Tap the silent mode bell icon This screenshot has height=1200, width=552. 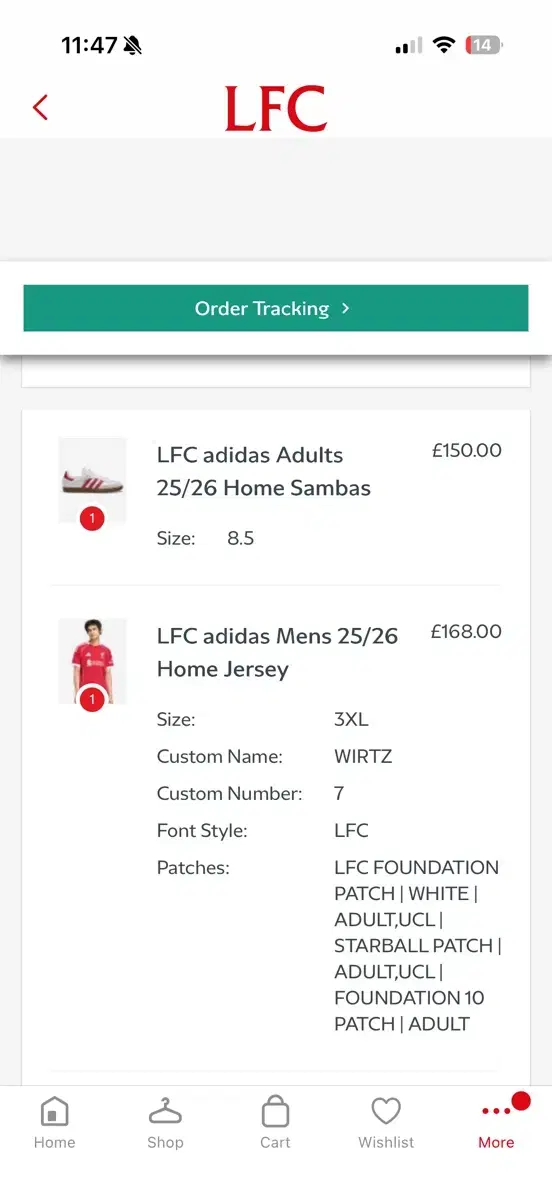click(x=133, y=45)
